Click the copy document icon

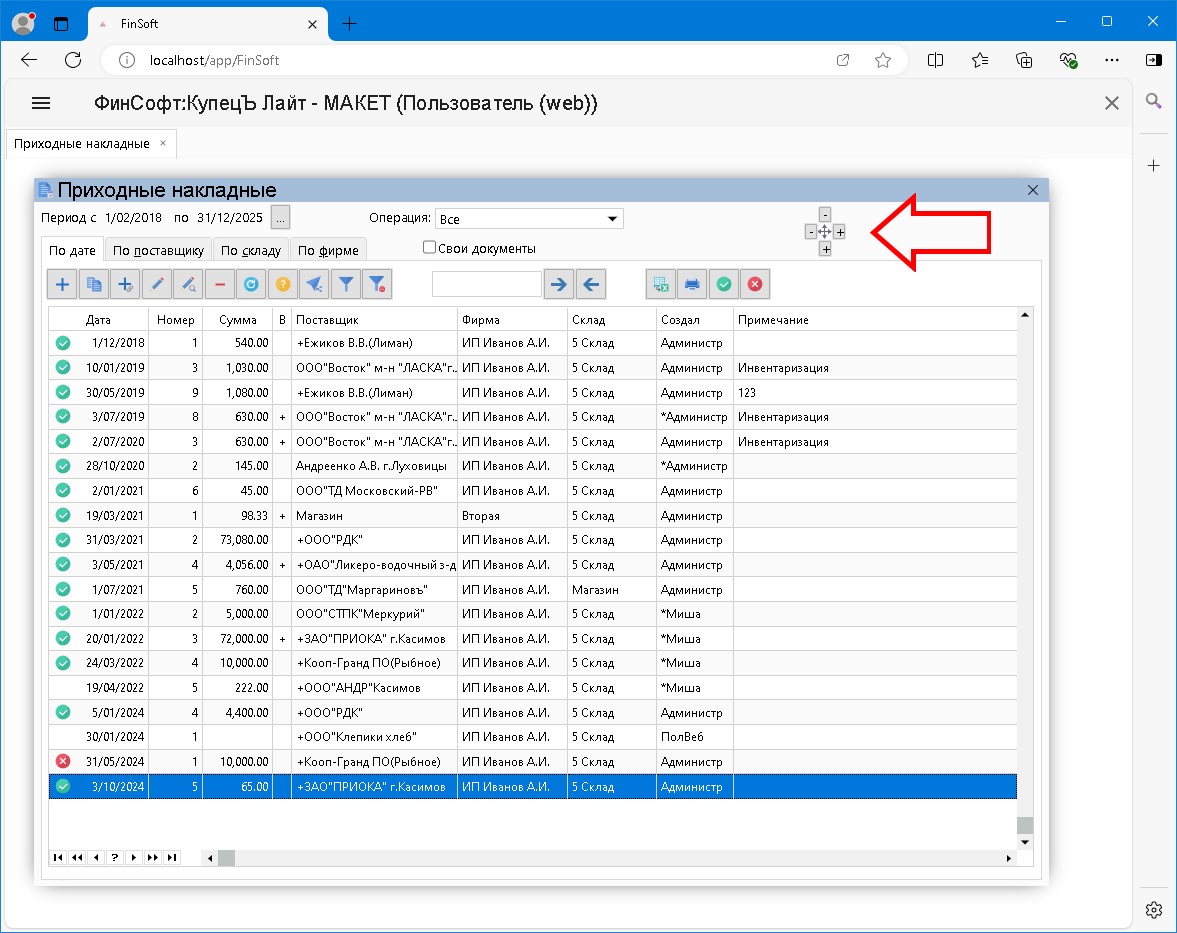[x=94, y=285]
